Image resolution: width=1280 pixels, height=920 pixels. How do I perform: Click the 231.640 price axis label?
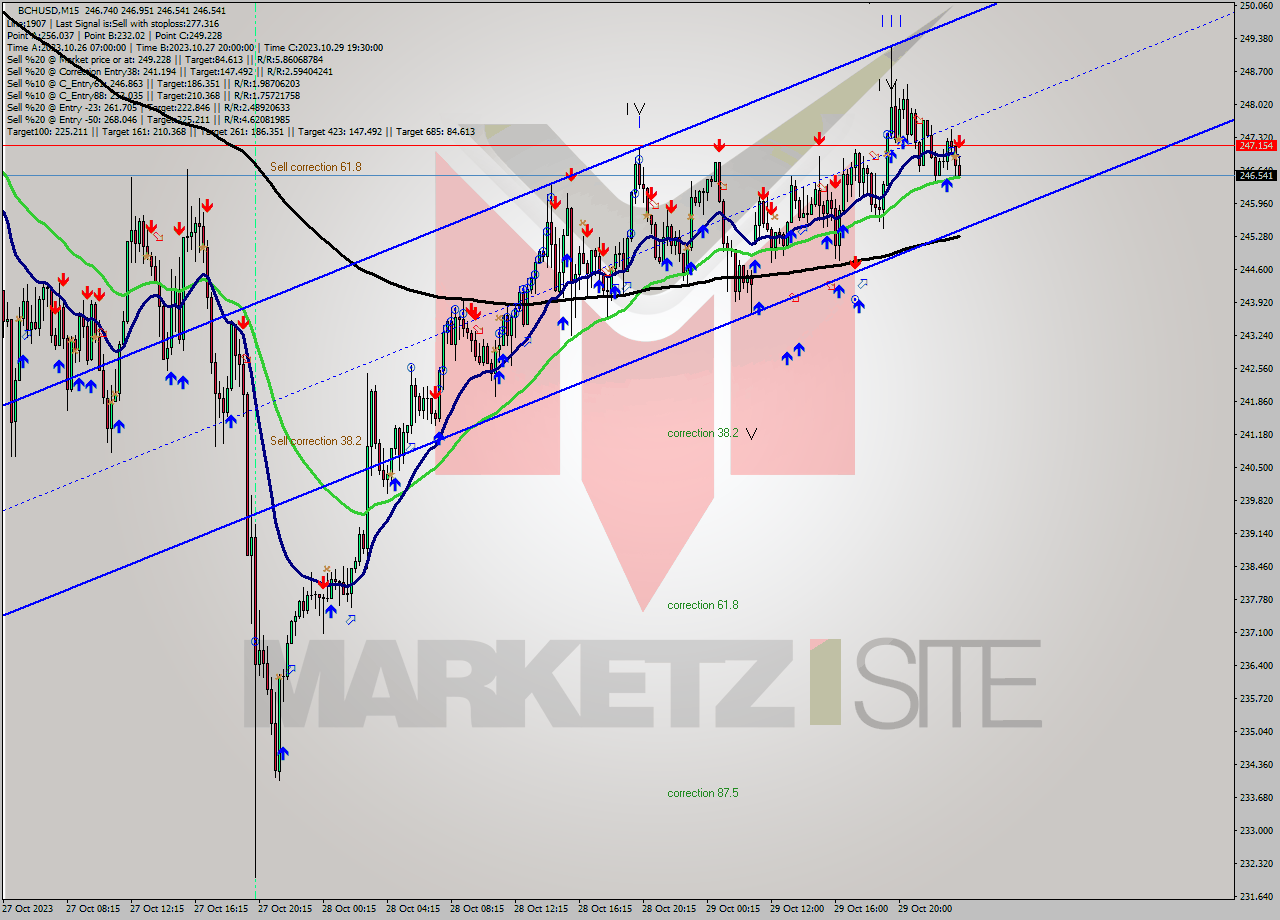pyautogui.click(x=1256, y=897)
